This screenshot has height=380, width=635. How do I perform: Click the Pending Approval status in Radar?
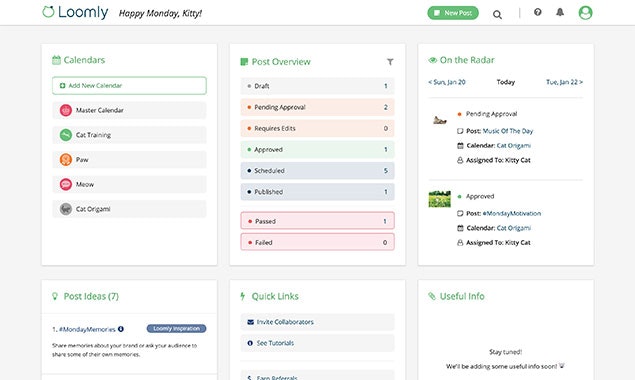(491, 114)
